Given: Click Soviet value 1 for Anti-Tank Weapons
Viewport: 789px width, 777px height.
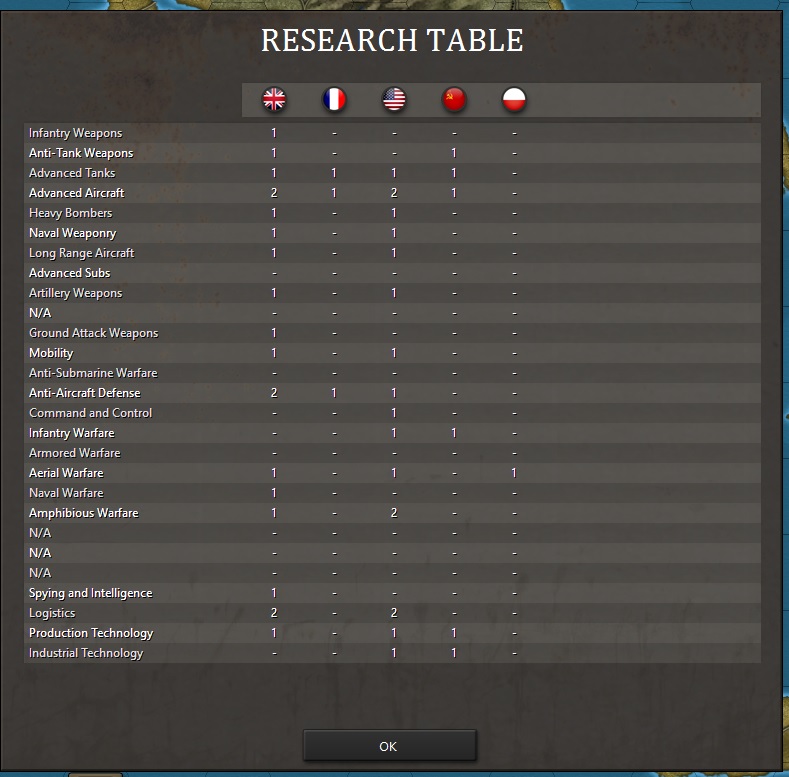Looking at the screenshot, I should click(x=454, y=153).
